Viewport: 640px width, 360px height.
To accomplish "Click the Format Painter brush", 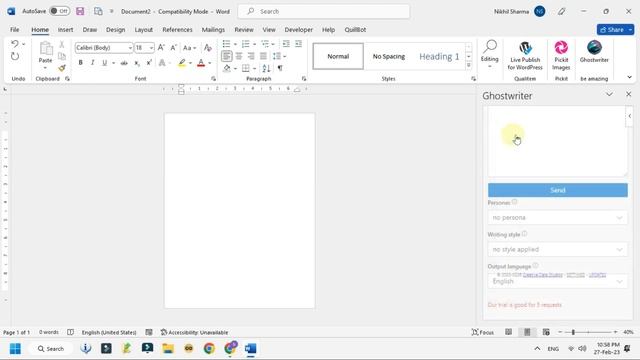I will [62, 68].
